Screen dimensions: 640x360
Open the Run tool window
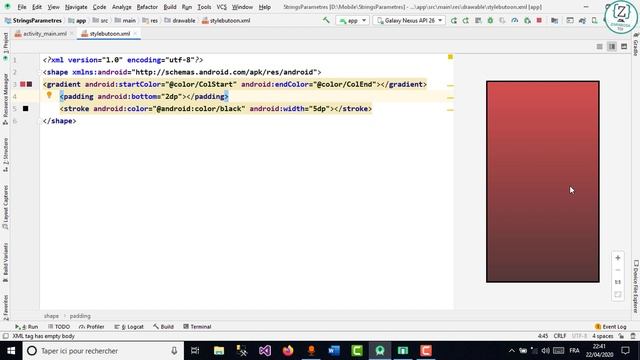[x=27, y=327]
